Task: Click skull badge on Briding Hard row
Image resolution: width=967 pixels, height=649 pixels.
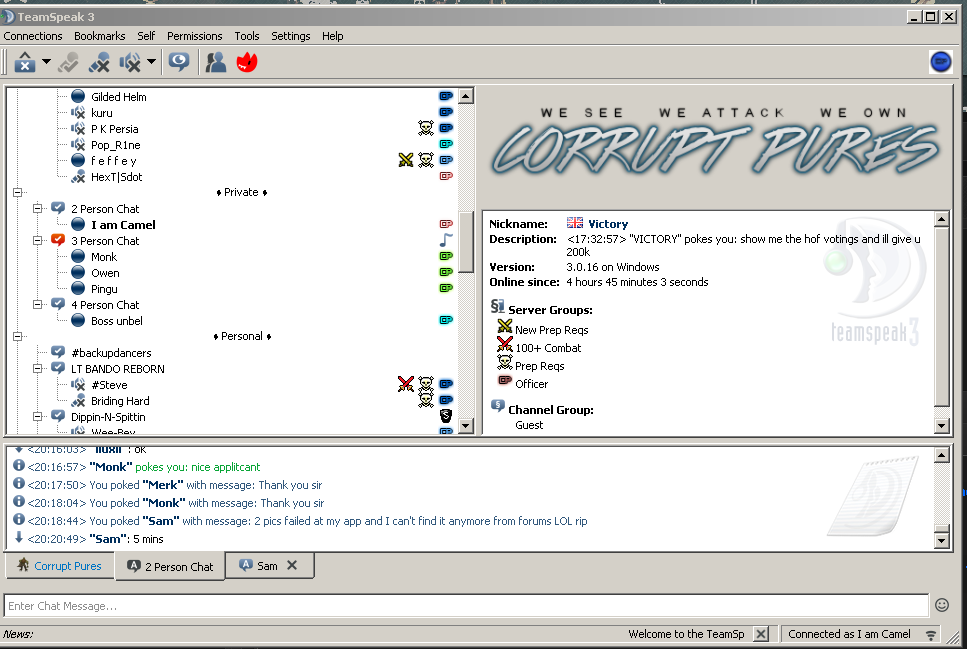Action: pos(426,400)
